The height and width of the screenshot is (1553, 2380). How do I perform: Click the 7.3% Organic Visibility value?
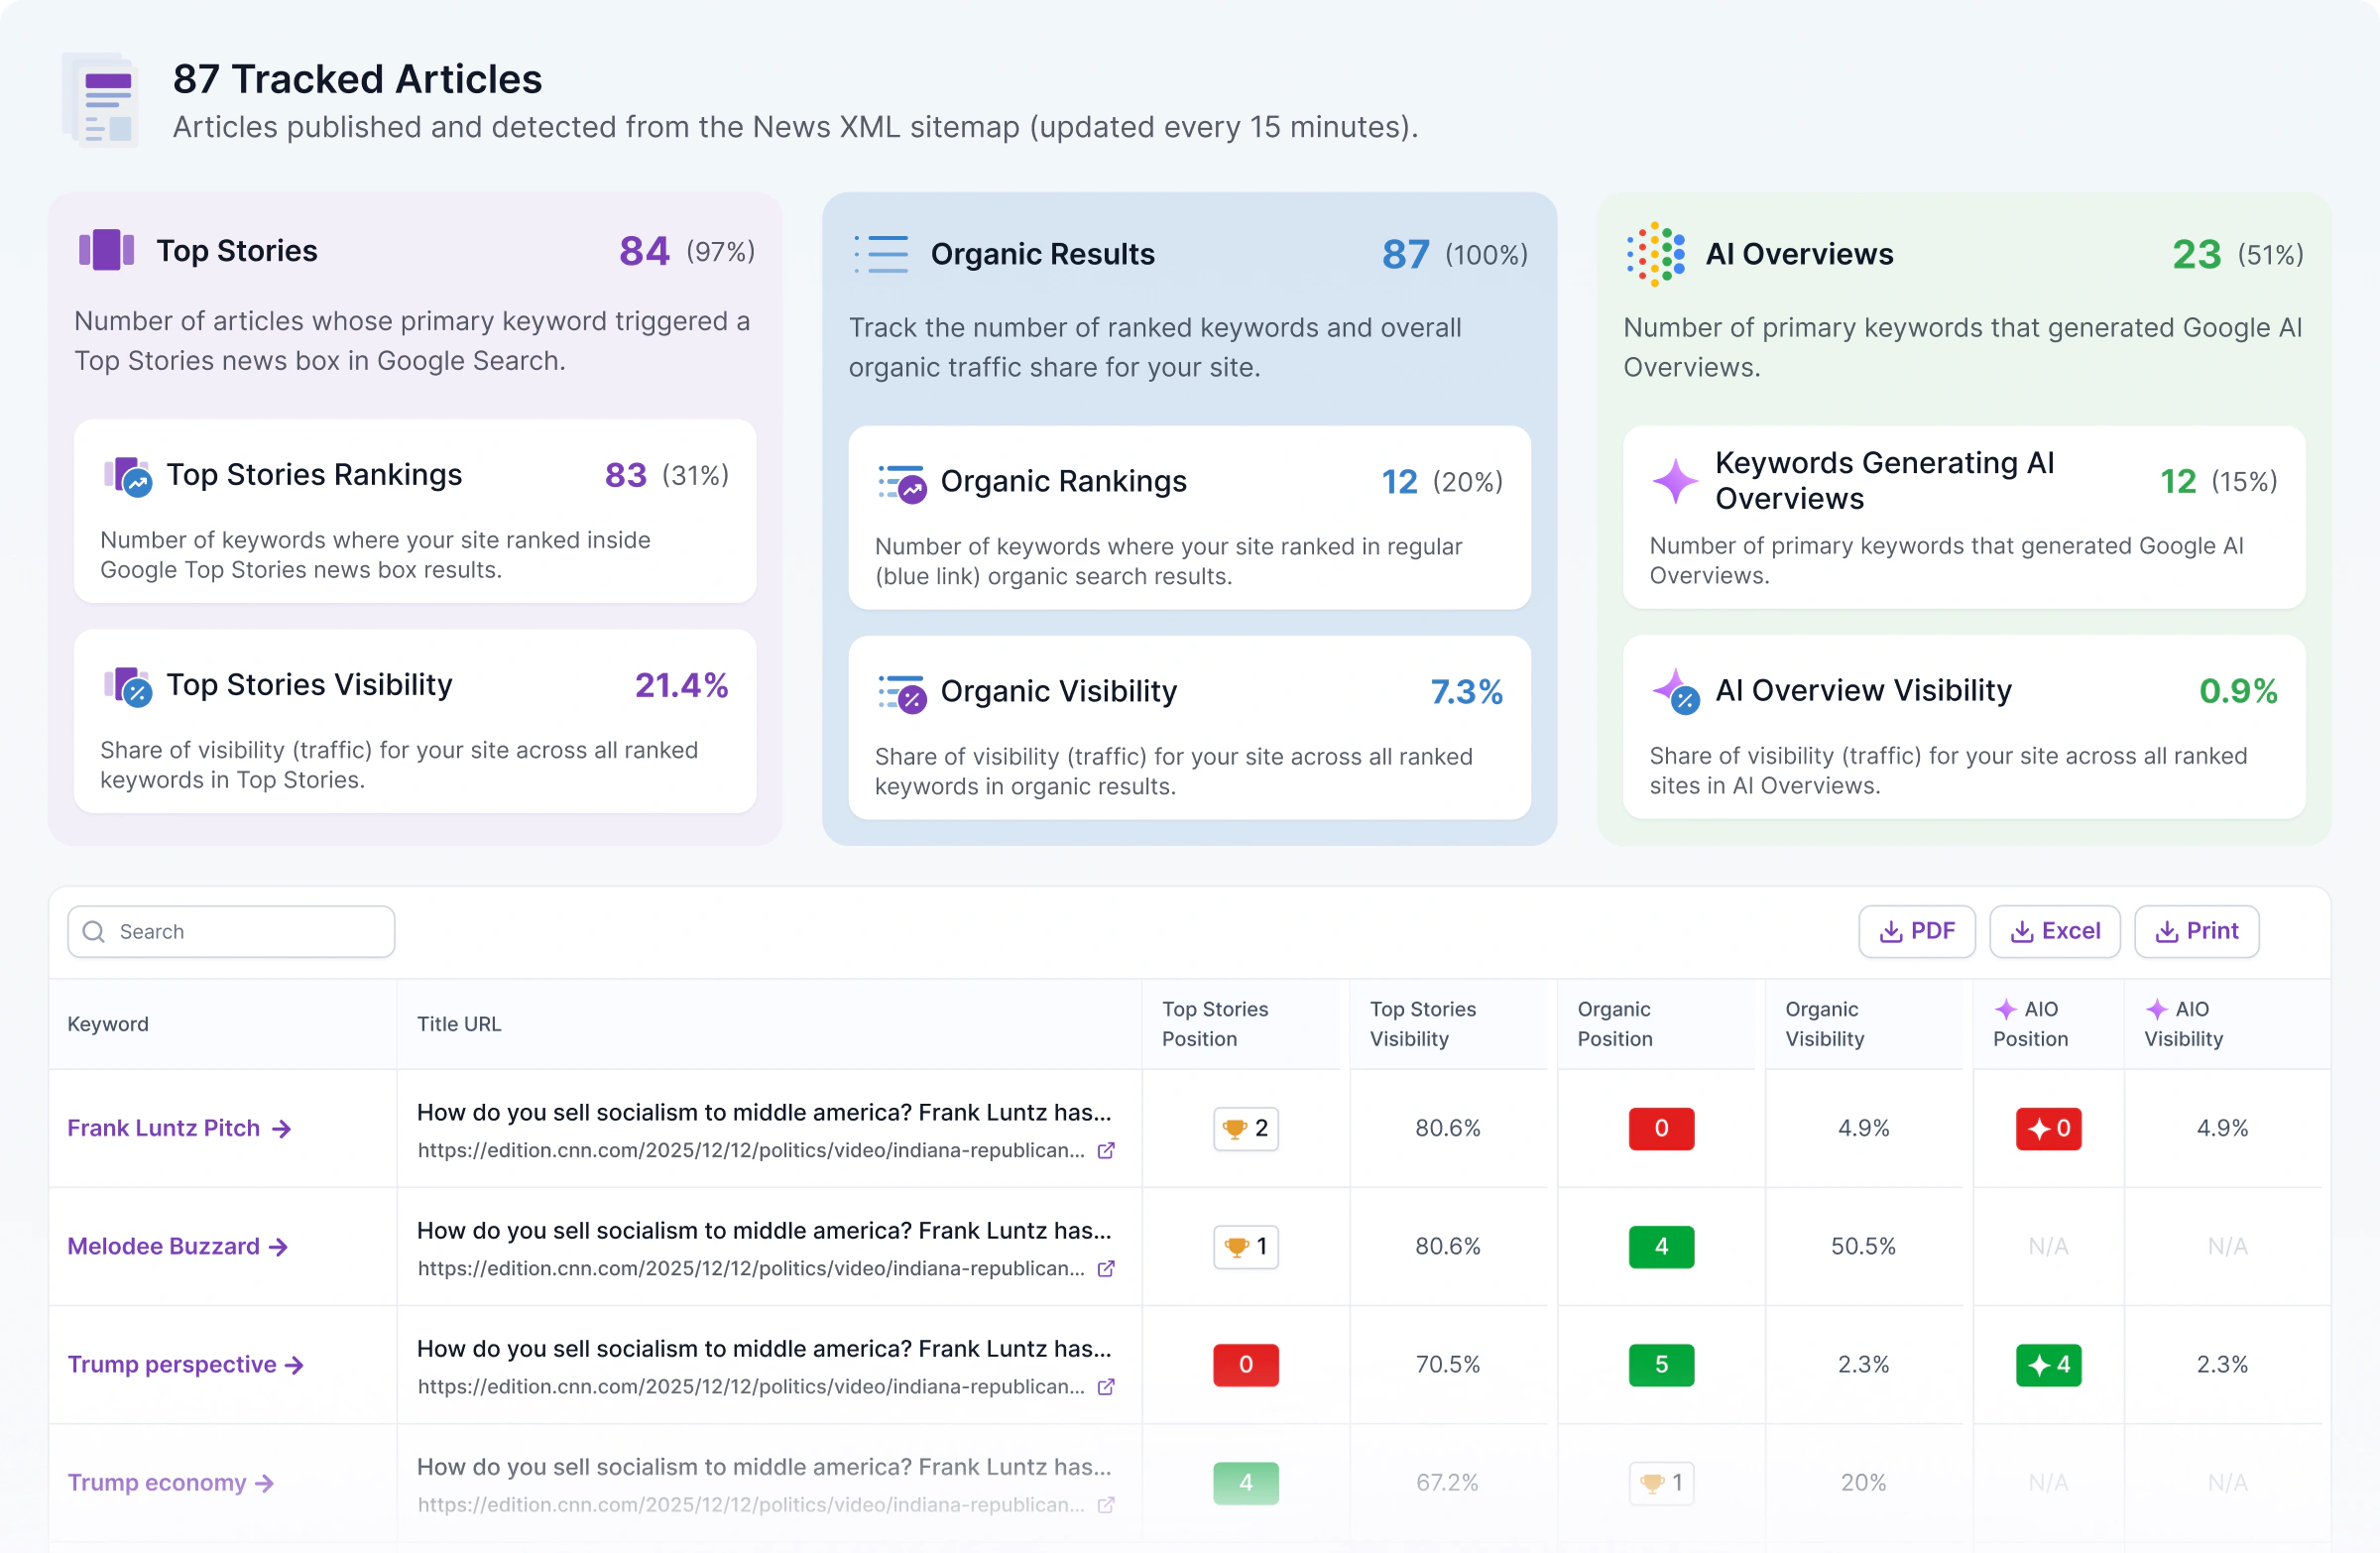tap(1466, 692)
